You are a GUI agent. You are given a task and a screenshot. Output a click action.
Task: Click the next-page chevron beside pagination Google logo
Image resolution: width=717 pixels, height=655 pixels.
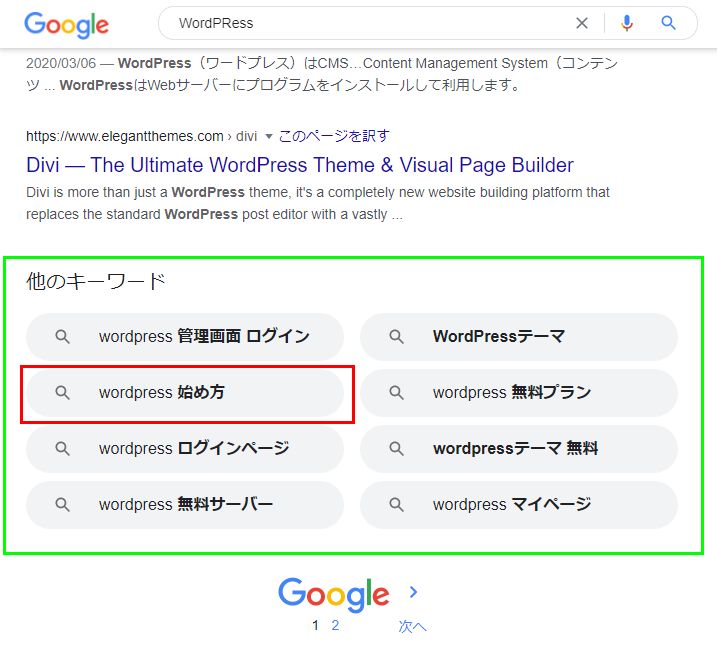(413, 592)
